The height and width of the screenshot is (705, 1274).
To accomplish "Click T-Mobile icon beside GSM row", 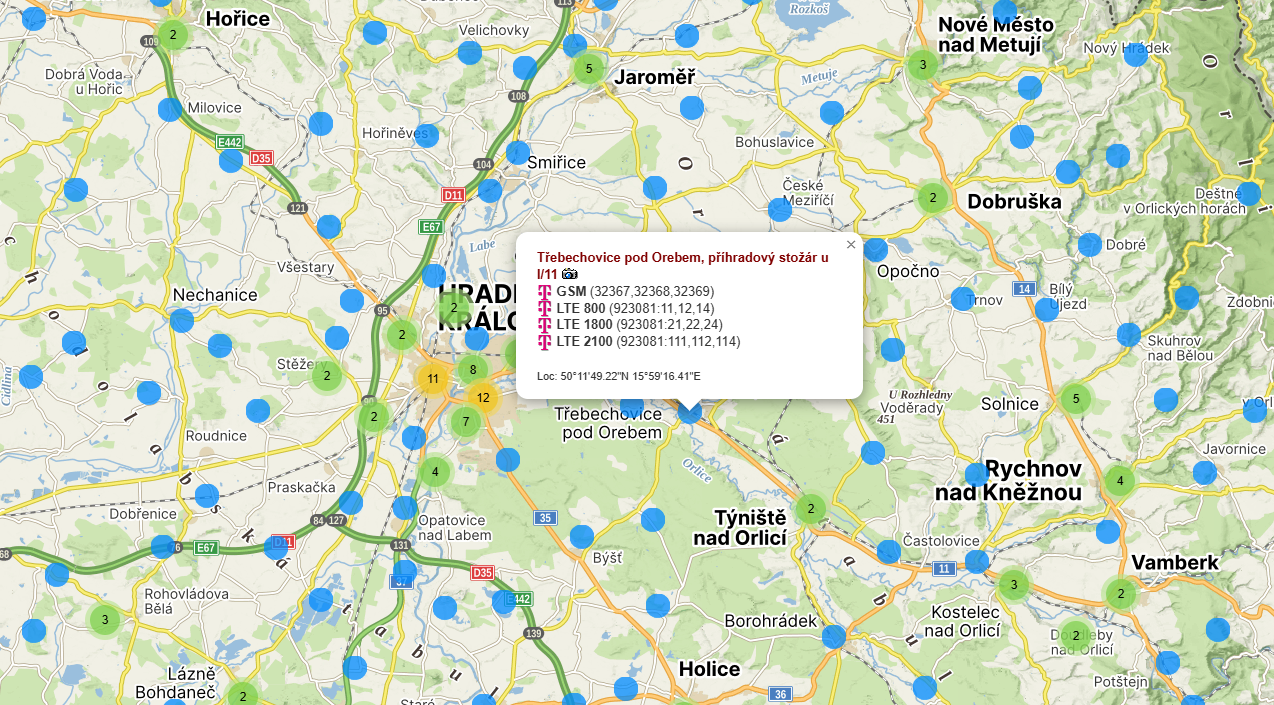I will (x=545, y=292).
